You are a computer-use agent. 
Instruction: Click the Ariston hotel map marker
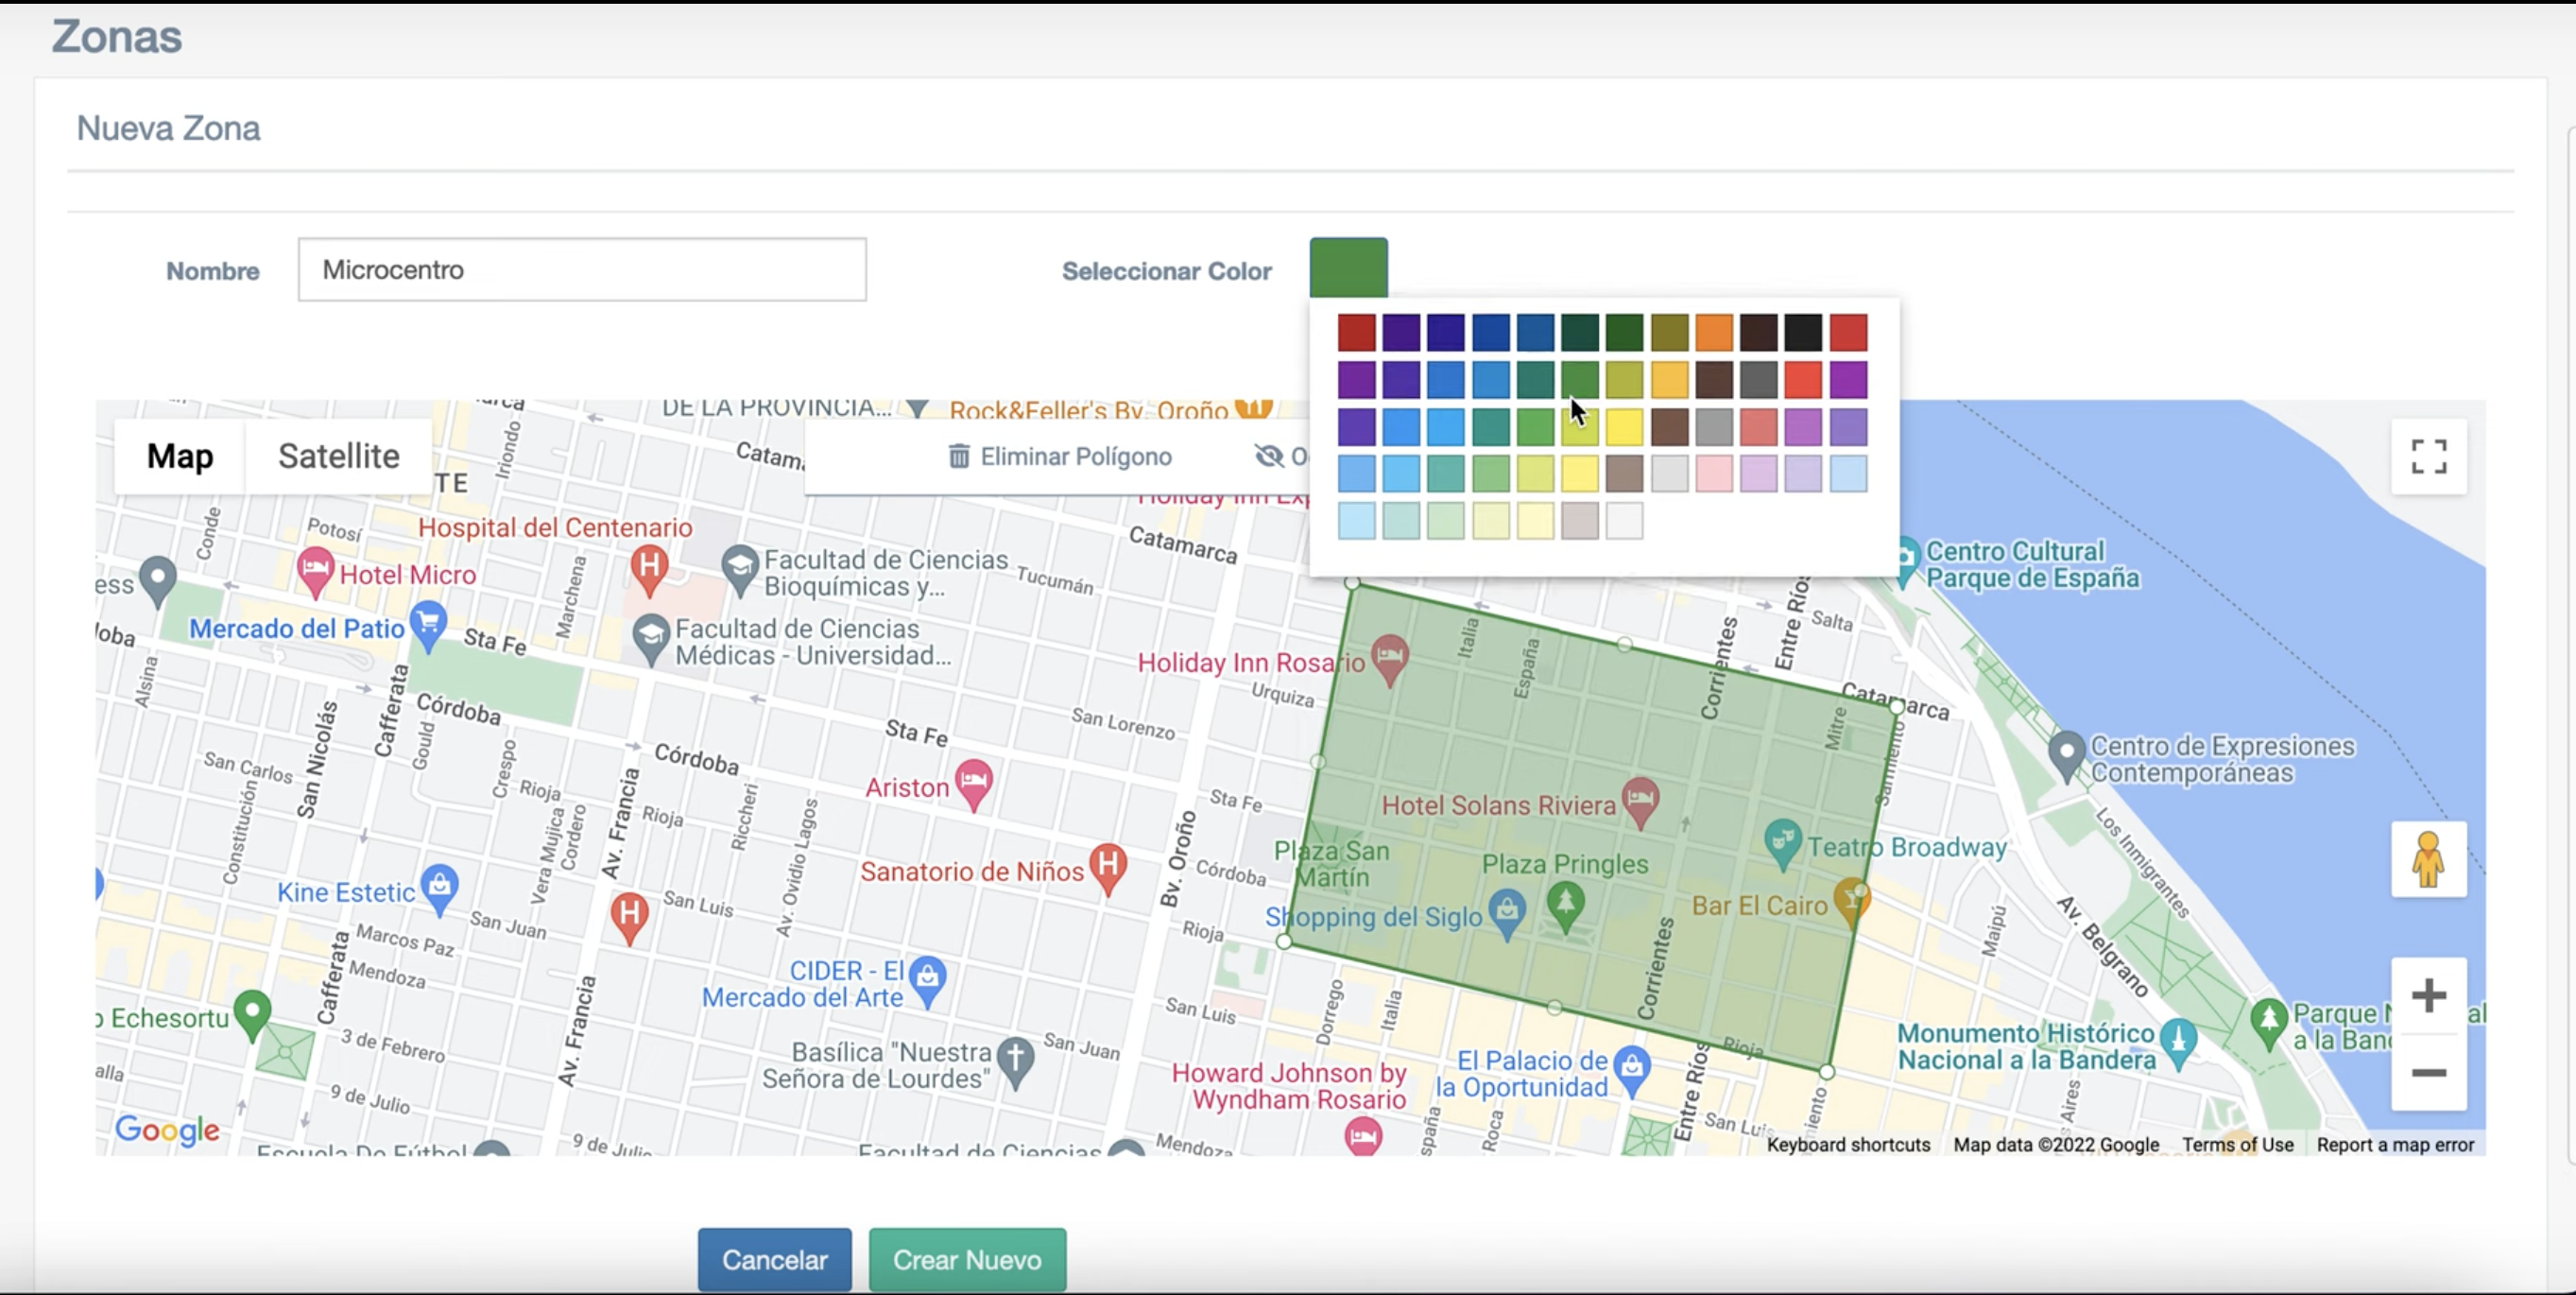[973, 782]
